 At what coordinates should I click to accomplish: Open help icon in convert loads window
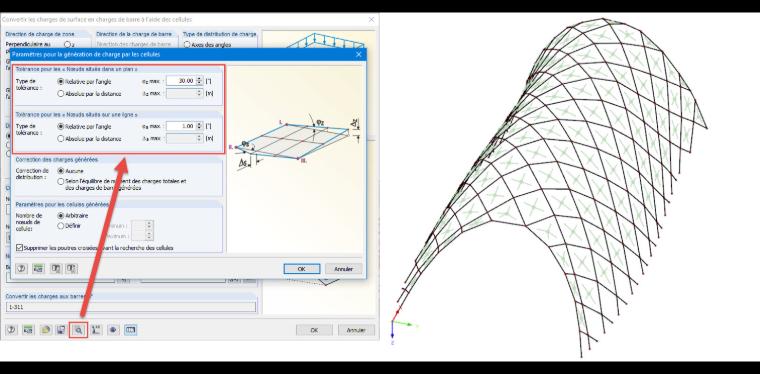point(12,330)
